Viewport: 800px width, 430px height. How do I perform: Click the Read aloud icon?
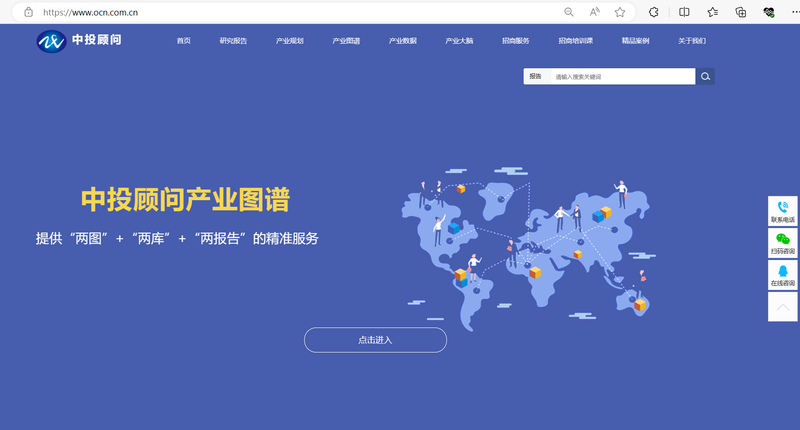(594, 12)
